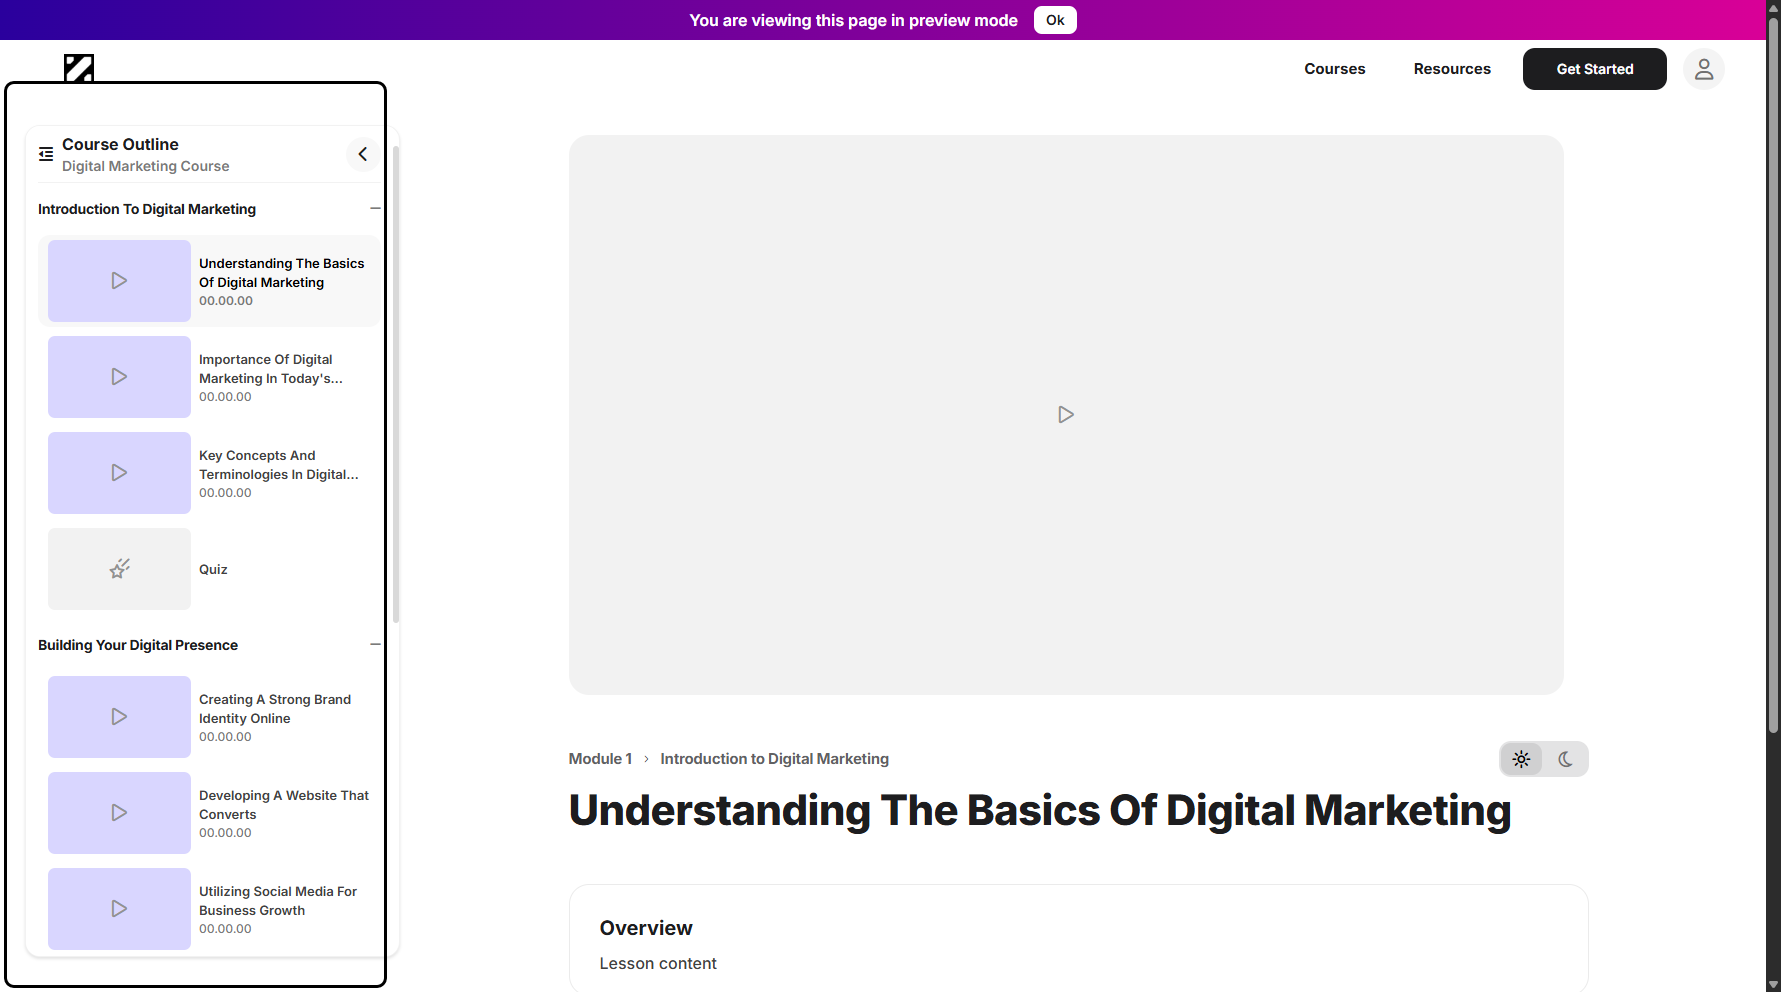Collapse the Course Outline sidebar chevron
This screenshot has height=992, width=1781.
[363, 154]
